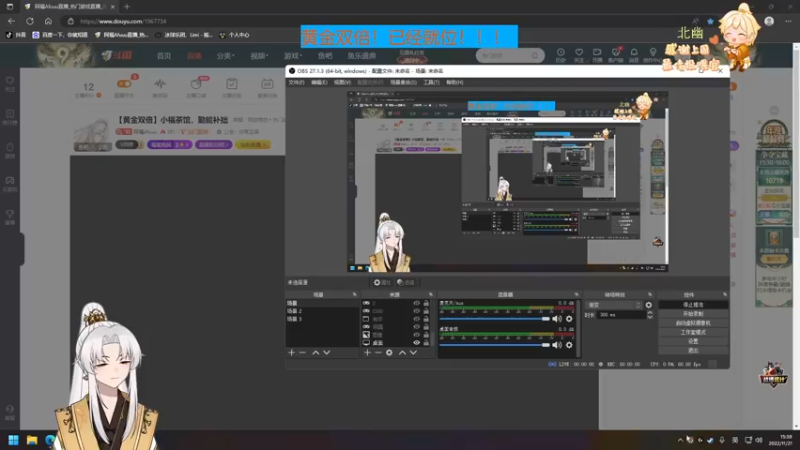
Task: Select 场景 2 in the scenes list
Action: click(x=322, y=311)
